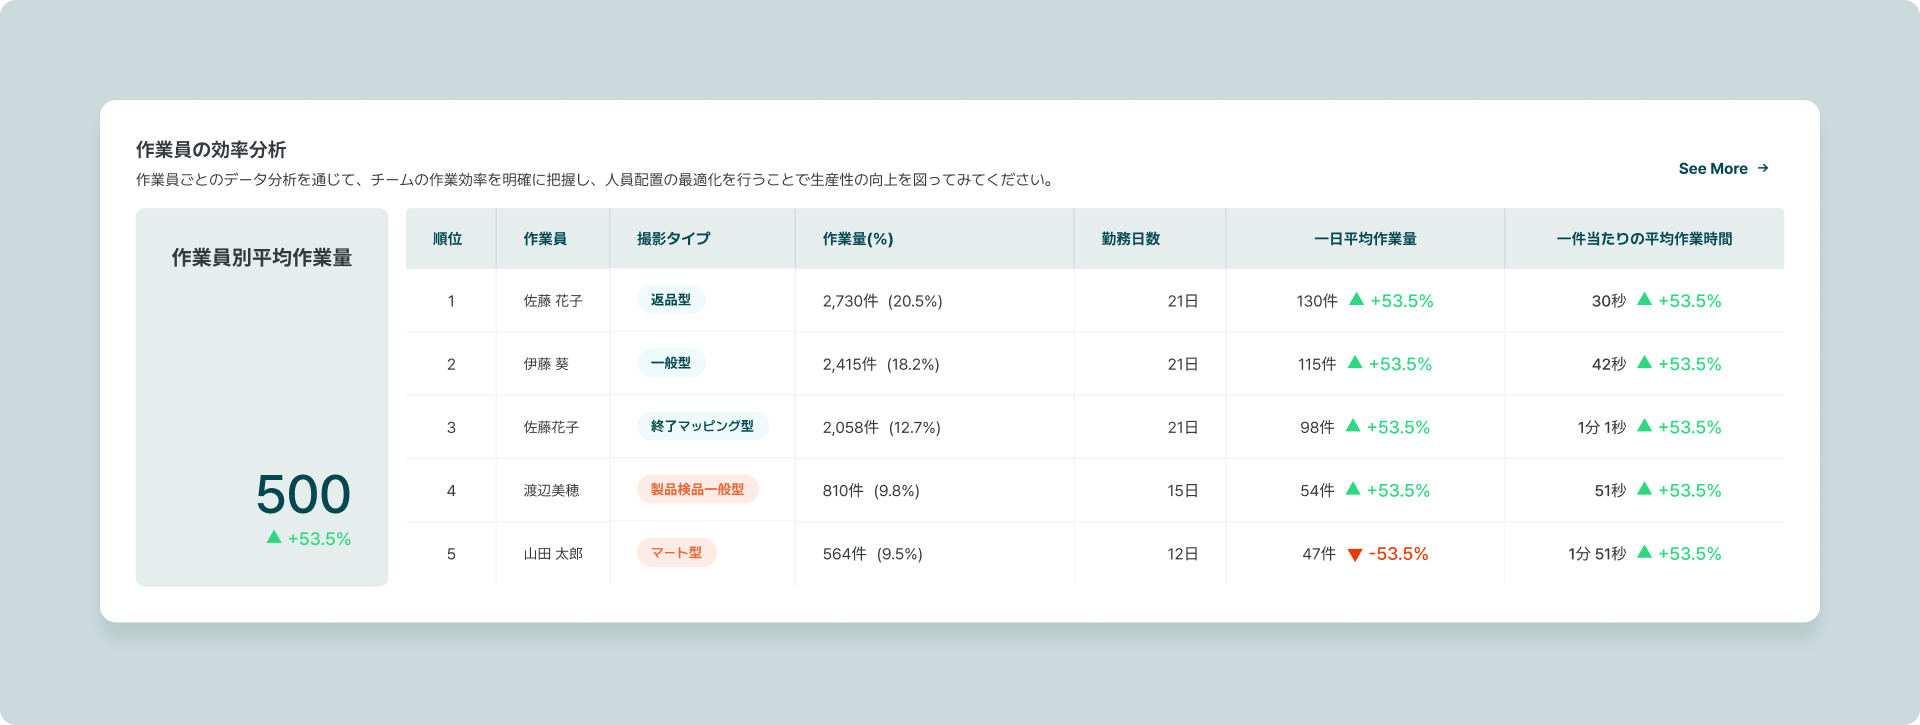Click the マート型 tag
This screenshot has width=1920, height=725.
[676, 553]
